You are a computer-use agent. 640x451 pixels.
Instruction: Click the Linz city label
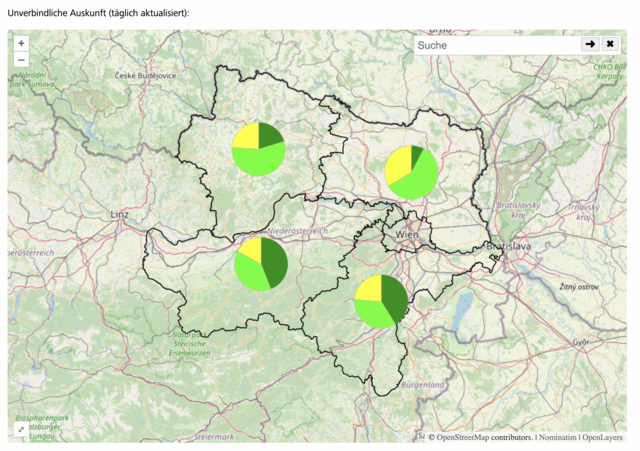pyautogui.click(x=121, y=215)
